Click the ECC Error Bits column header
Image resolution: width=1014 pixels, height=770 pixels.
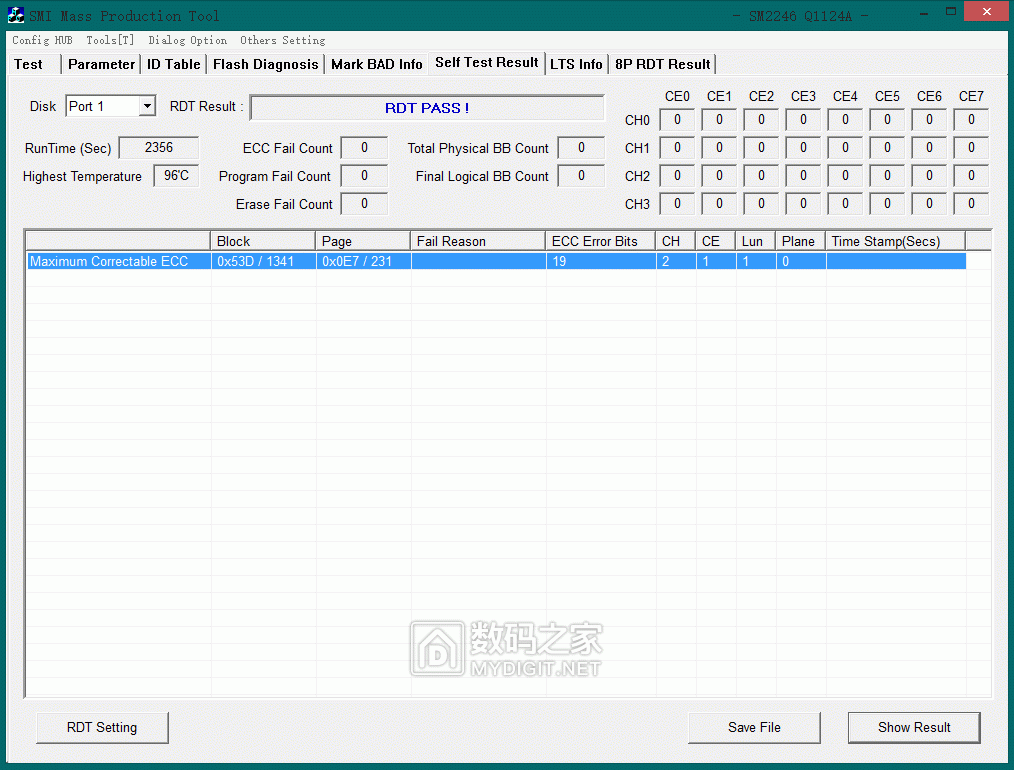[x=600, y=241]
